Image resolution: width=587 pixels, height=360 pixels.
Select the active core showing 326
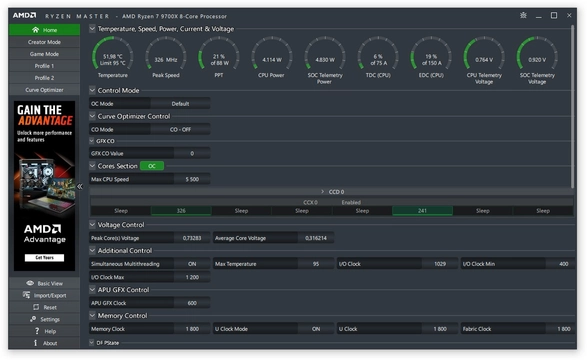tap(181, 211)
